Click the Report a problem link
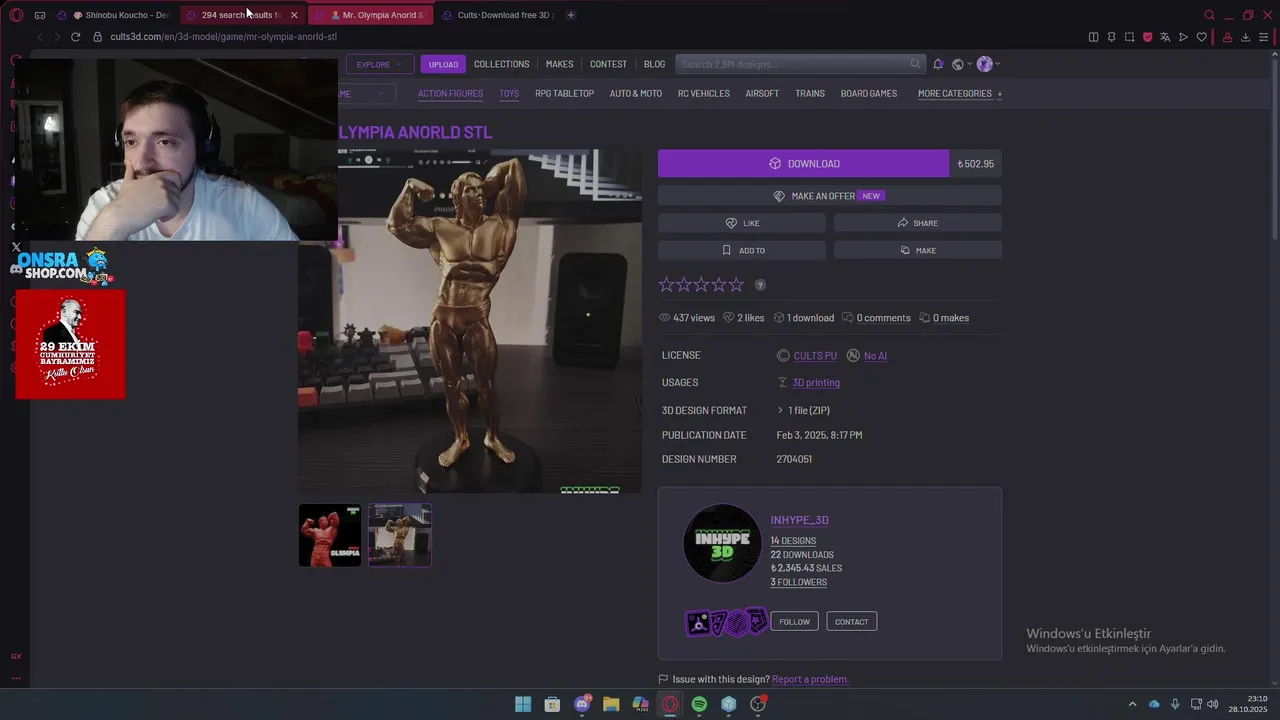The image size is (1280, 720). tap(810, 679)
